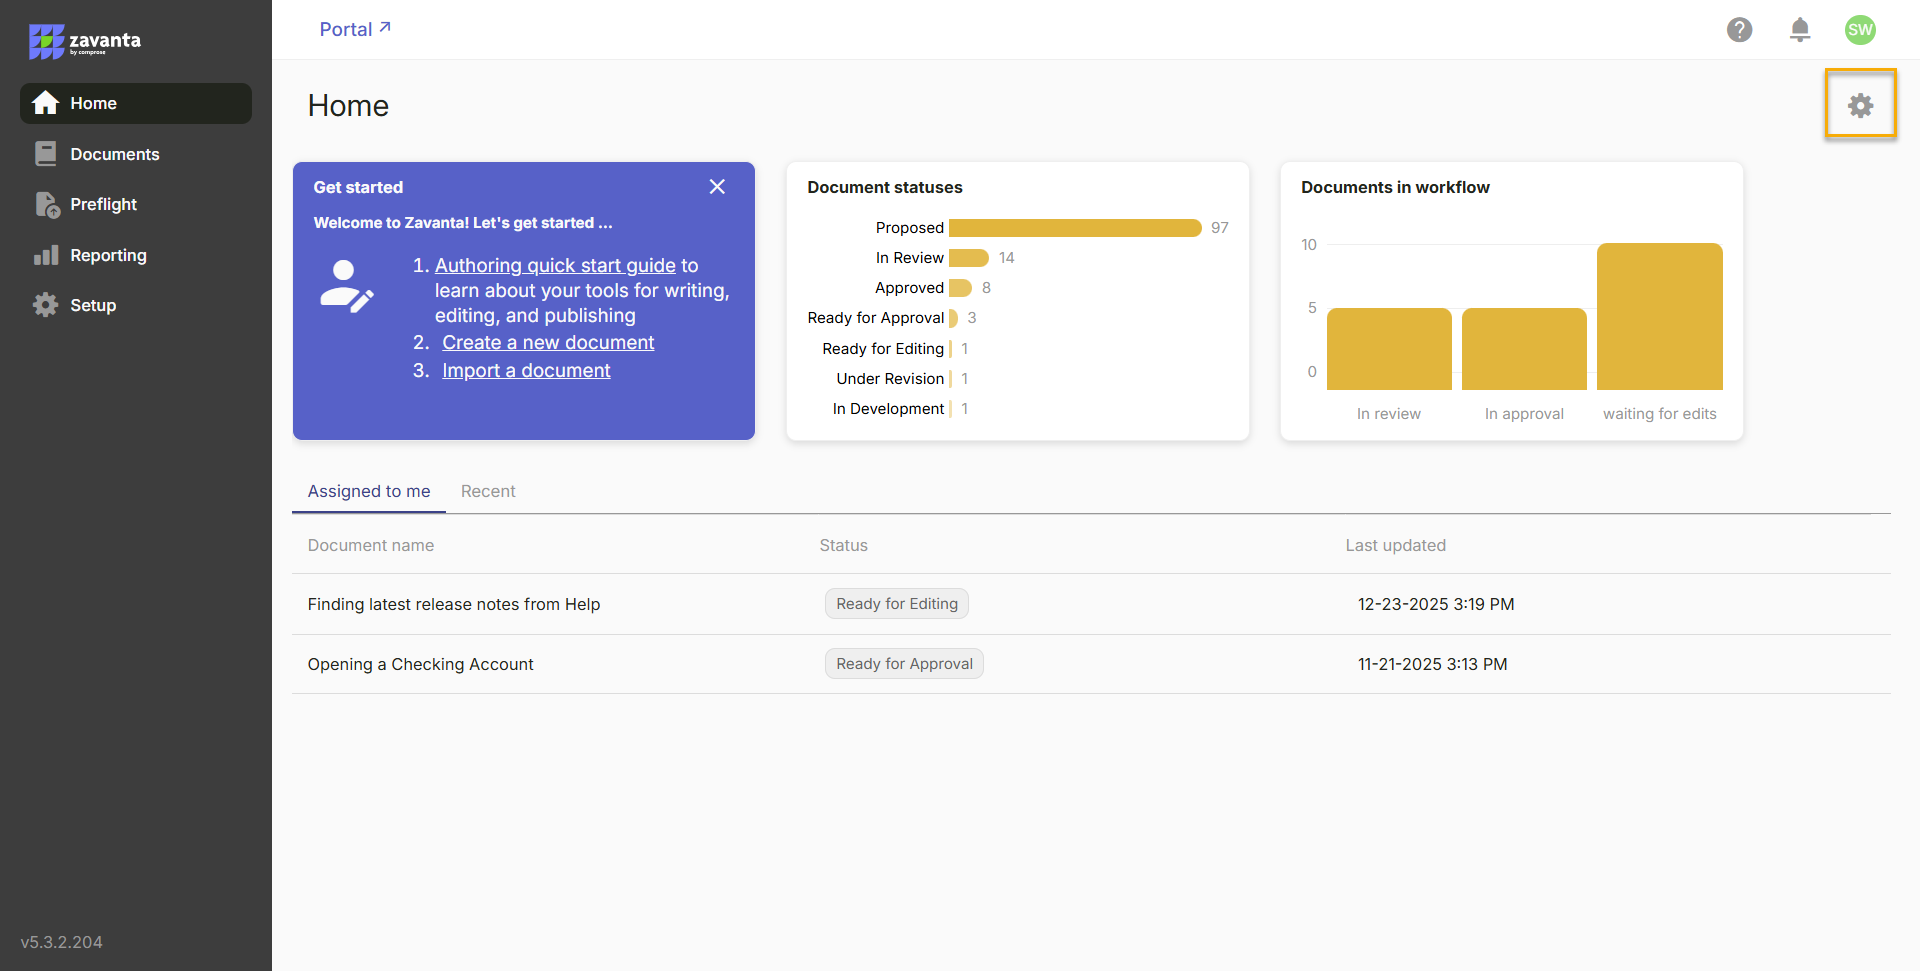Click the Proposed status bar

(1074, 228)
